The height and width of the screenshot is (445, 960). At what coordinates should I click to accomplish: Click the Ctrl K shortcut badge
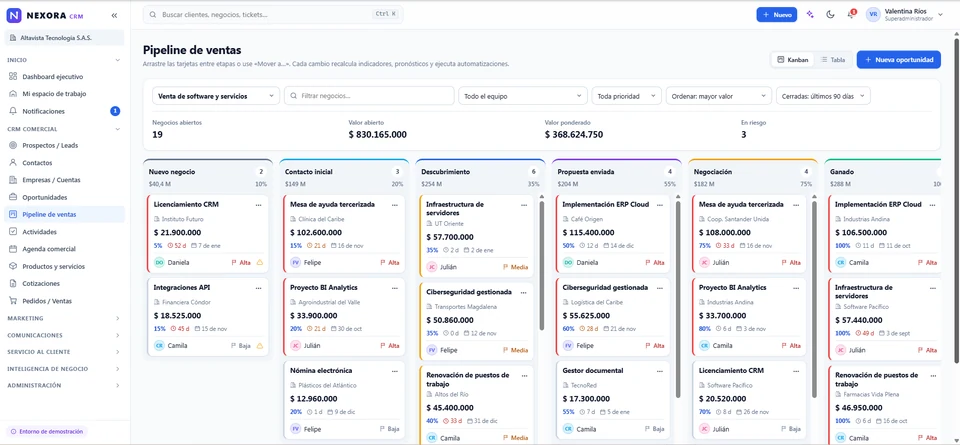pos(384,14)
